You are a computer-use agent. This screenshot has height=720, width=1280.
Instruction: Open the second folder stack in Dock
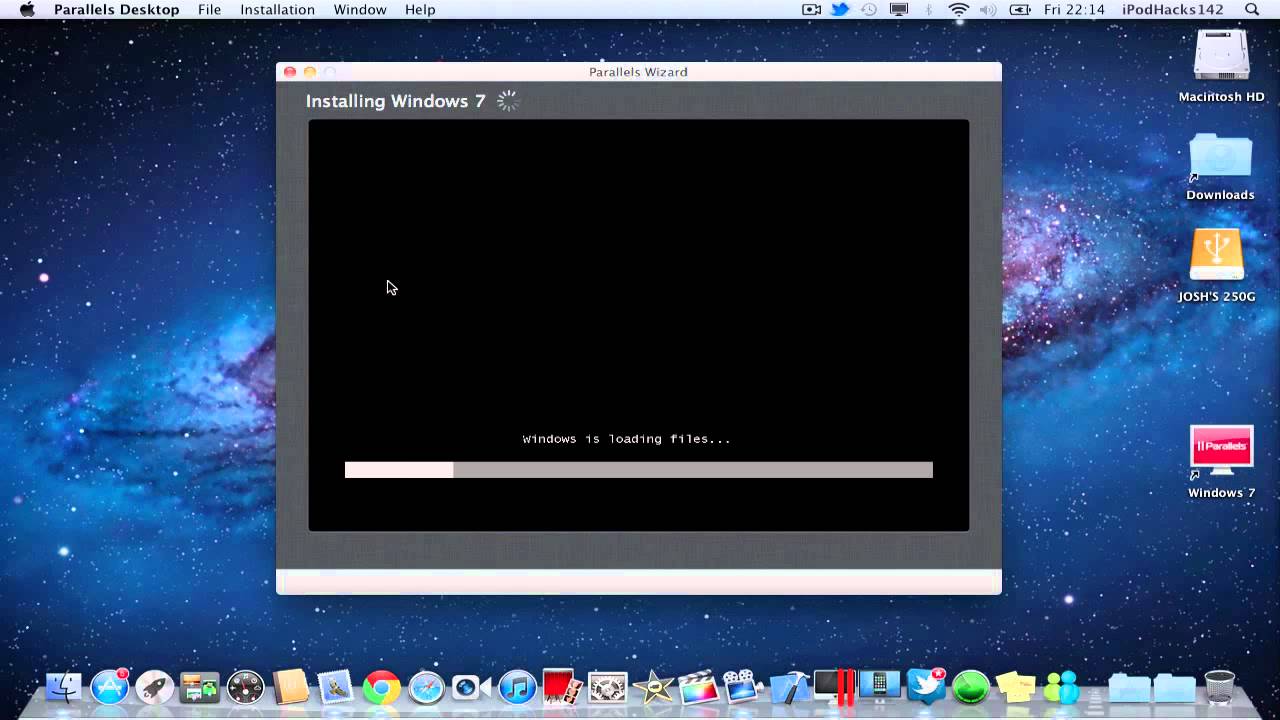[x=1174, y=686]
